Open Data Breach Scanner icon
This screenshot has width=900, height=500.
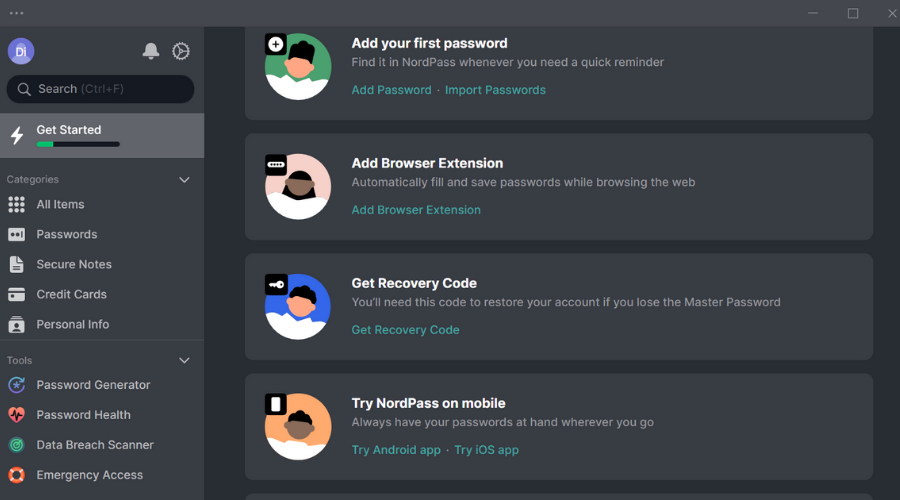click(17, 445)
